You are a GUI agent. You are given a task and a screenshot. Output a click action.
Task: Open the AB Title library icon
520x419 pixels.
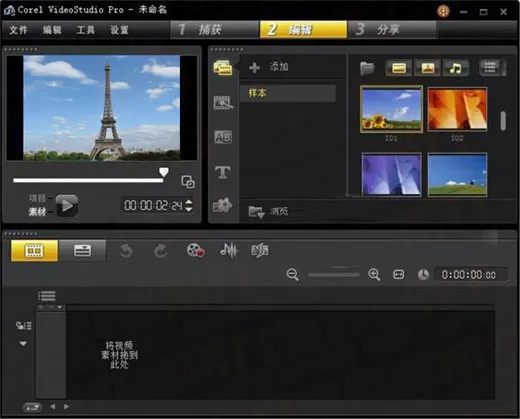click(x=223, y=137)
